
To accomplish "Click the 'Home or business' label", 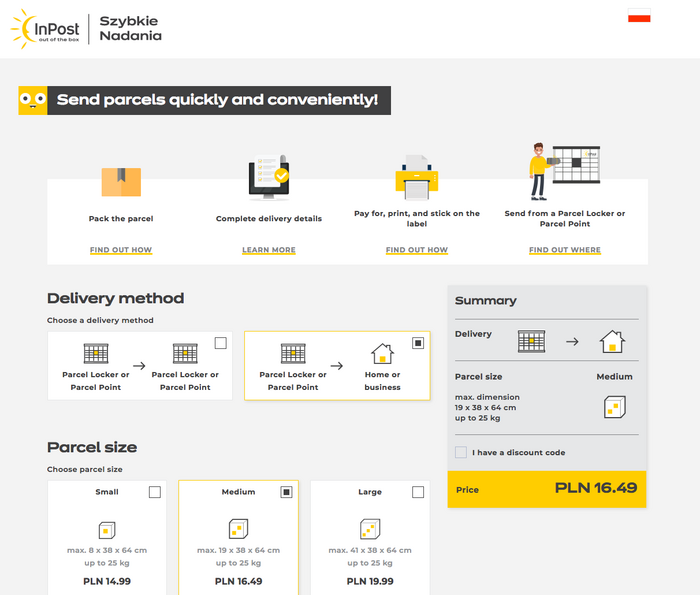I will tap(383, 381).
